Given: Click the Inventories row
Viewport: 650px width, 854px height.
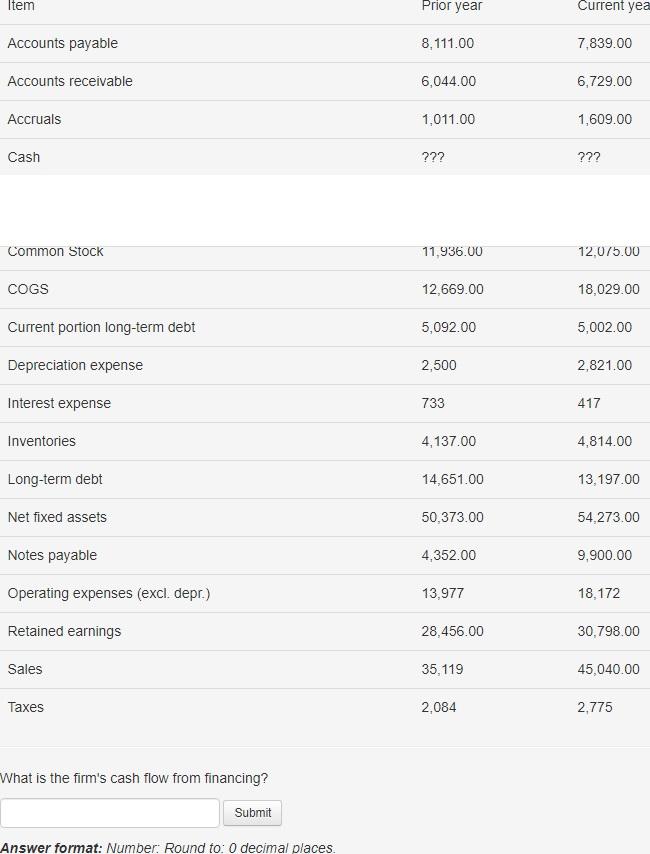Looking at the screenshot, I should [x=40, y=441].
